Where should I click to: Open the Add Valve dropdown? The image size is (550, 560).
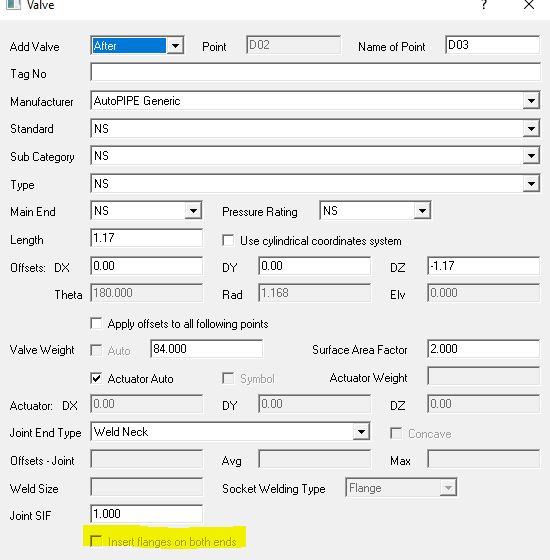tap(175, 46)
